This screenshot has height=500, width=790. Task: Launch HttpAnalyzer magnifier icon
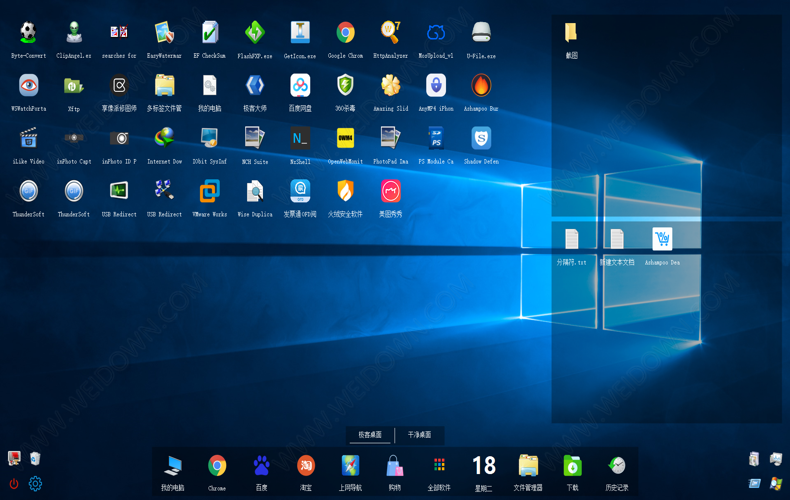click(390, 33)
